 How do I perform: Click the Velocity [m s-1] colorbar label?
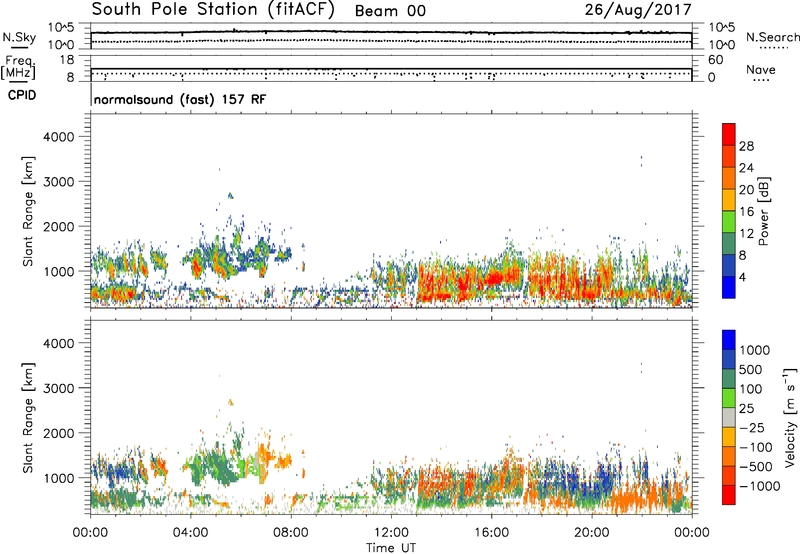point(790,417)
